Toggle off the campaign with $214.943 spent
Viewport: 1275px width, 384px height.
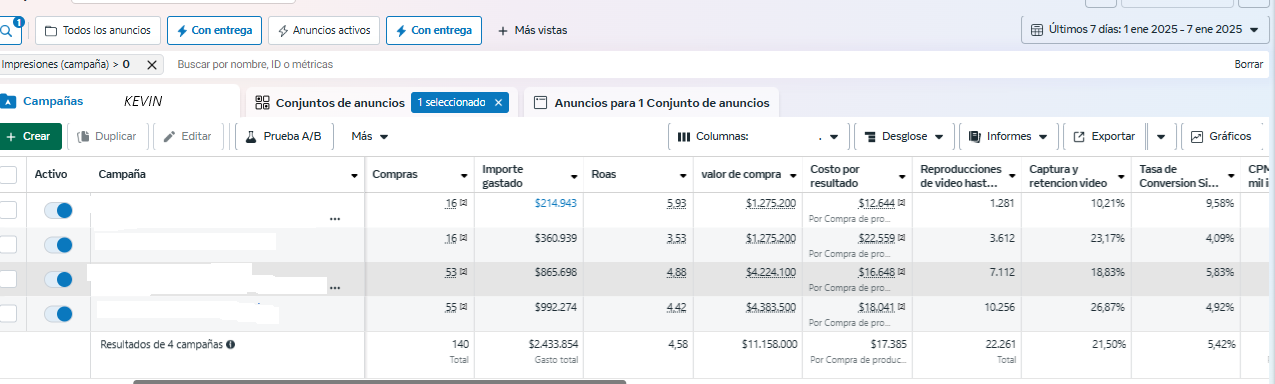tap(59, 210)
